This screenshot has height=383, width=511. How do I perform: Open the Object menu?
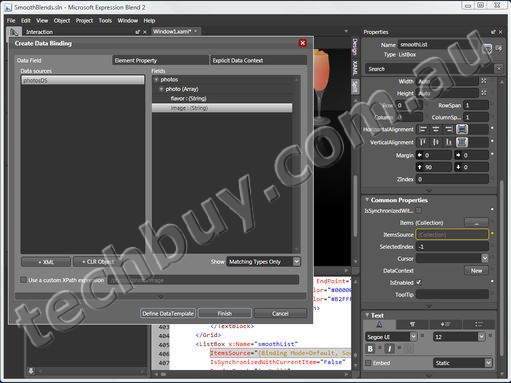pyautogui.click(x=62, y=21)
